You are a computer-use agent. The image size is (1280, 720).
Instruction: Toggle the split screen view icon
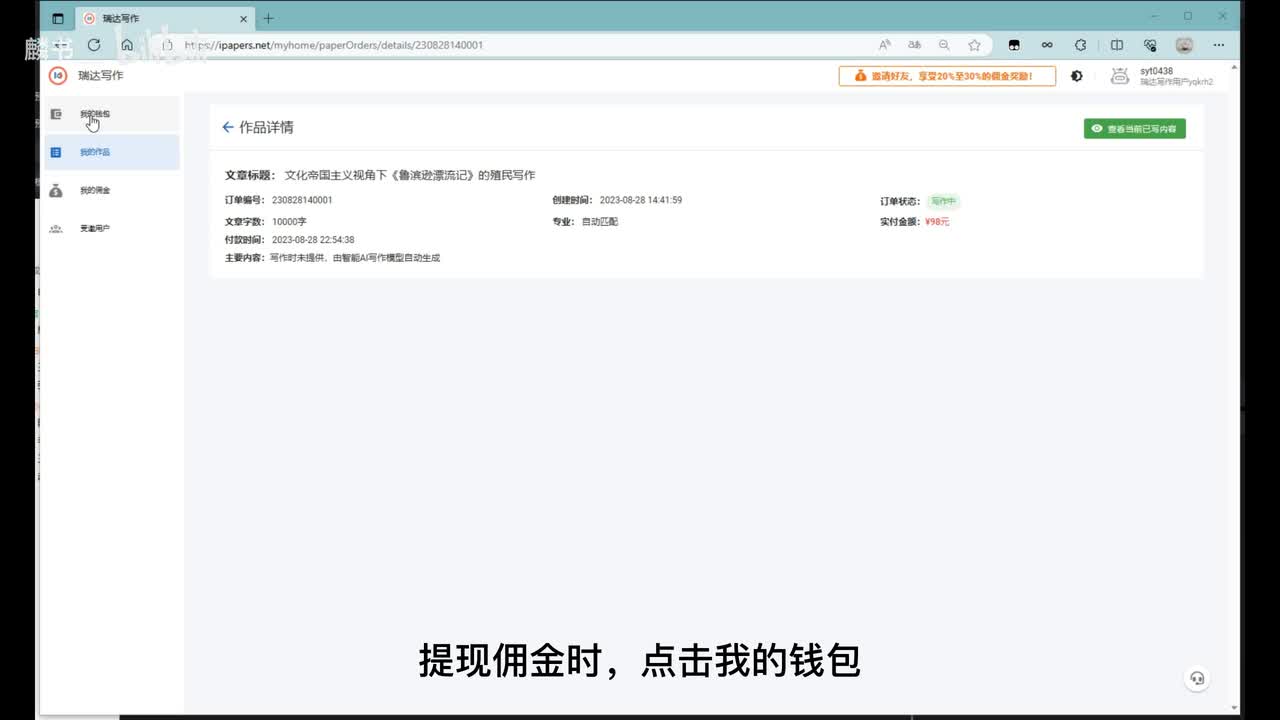coord(1117,45)
